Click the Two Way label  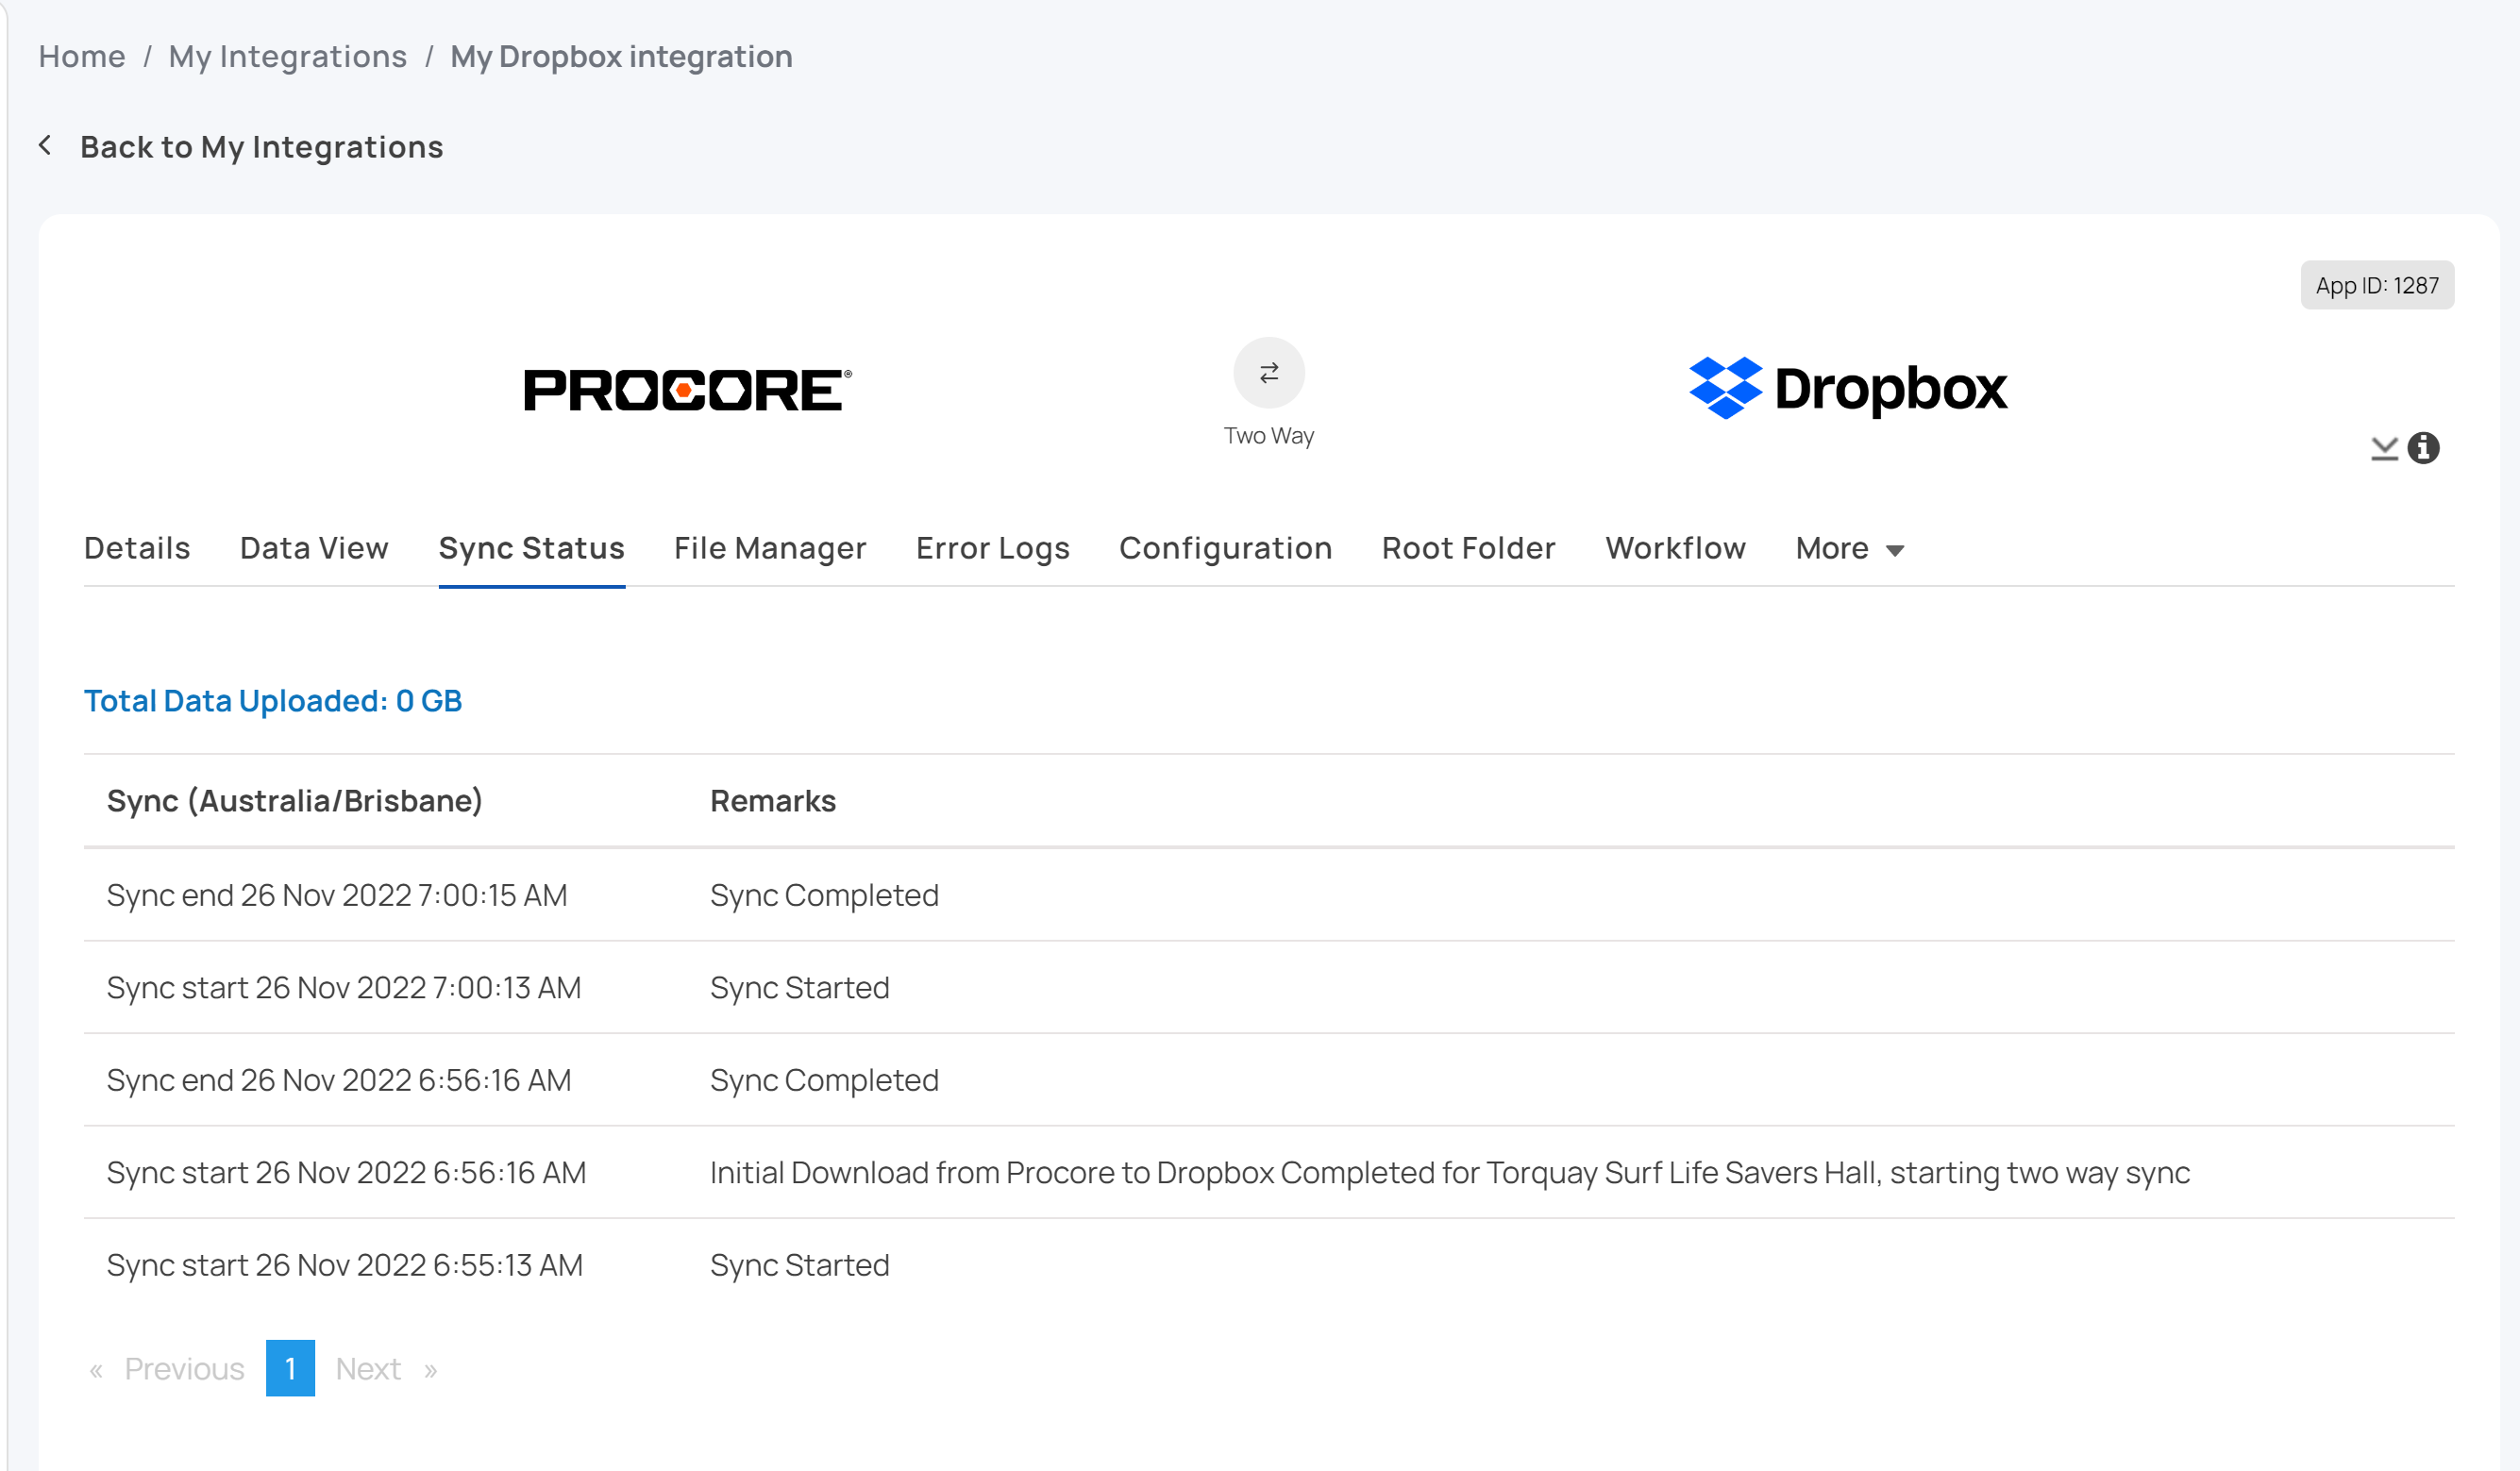pyautogui.click(x=1269, y=436)
